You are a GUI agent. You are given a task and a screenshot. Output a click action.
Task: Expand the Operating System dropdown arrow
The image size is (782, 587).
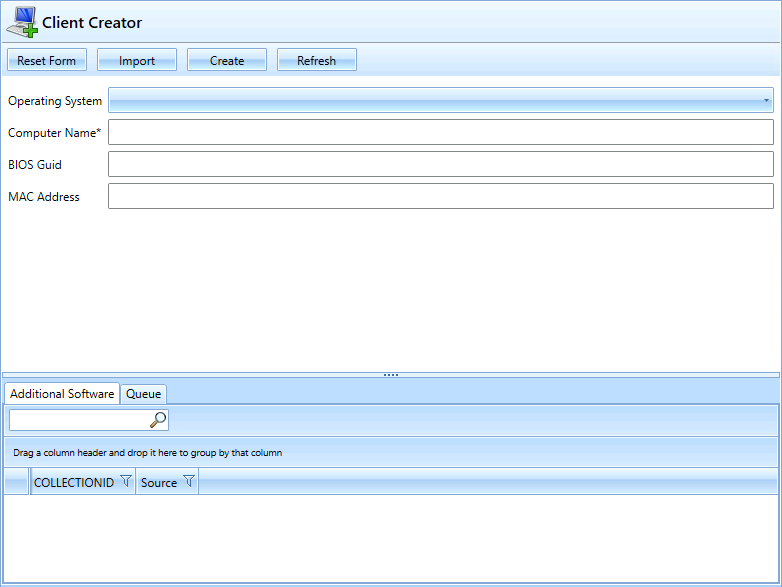[766, 101]
